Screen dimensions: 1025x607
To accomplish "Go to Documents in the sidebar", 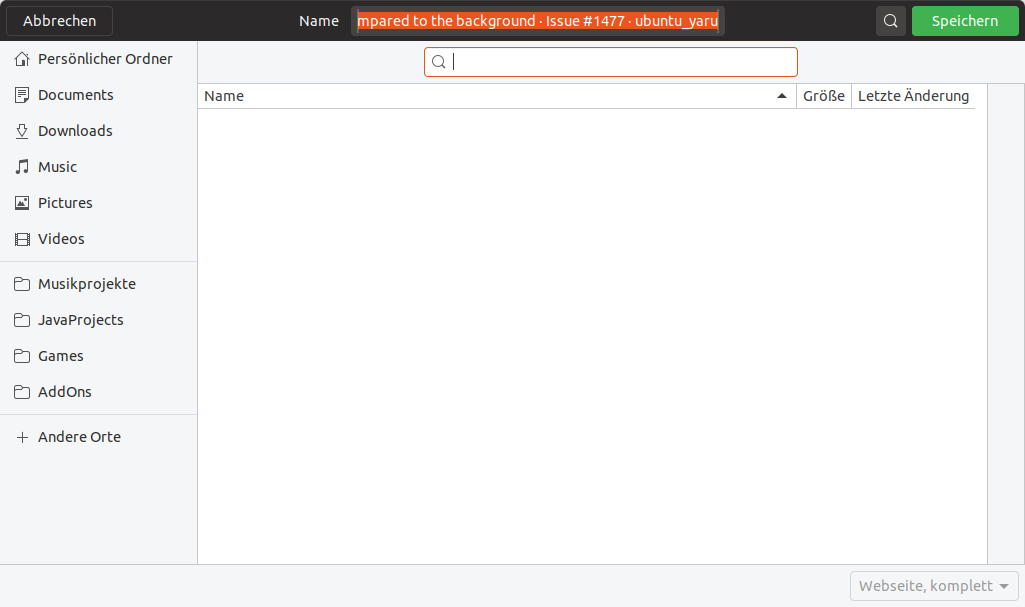I will [x=98, y=95].
